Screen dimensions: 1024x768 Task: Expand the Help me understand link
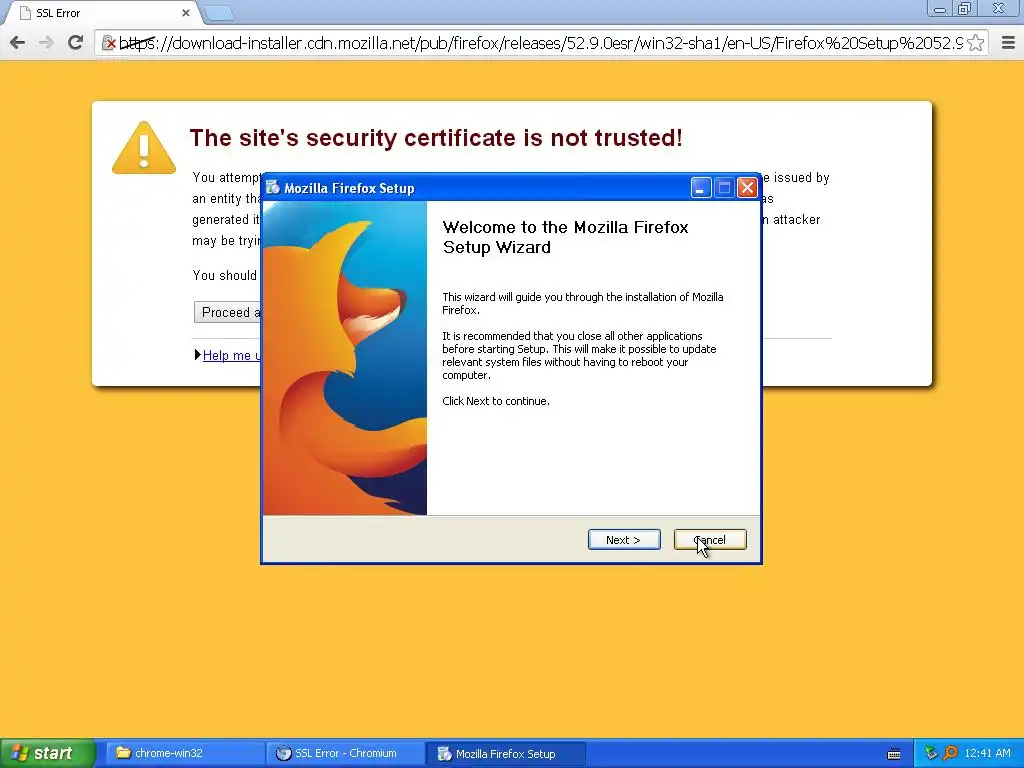232,355
